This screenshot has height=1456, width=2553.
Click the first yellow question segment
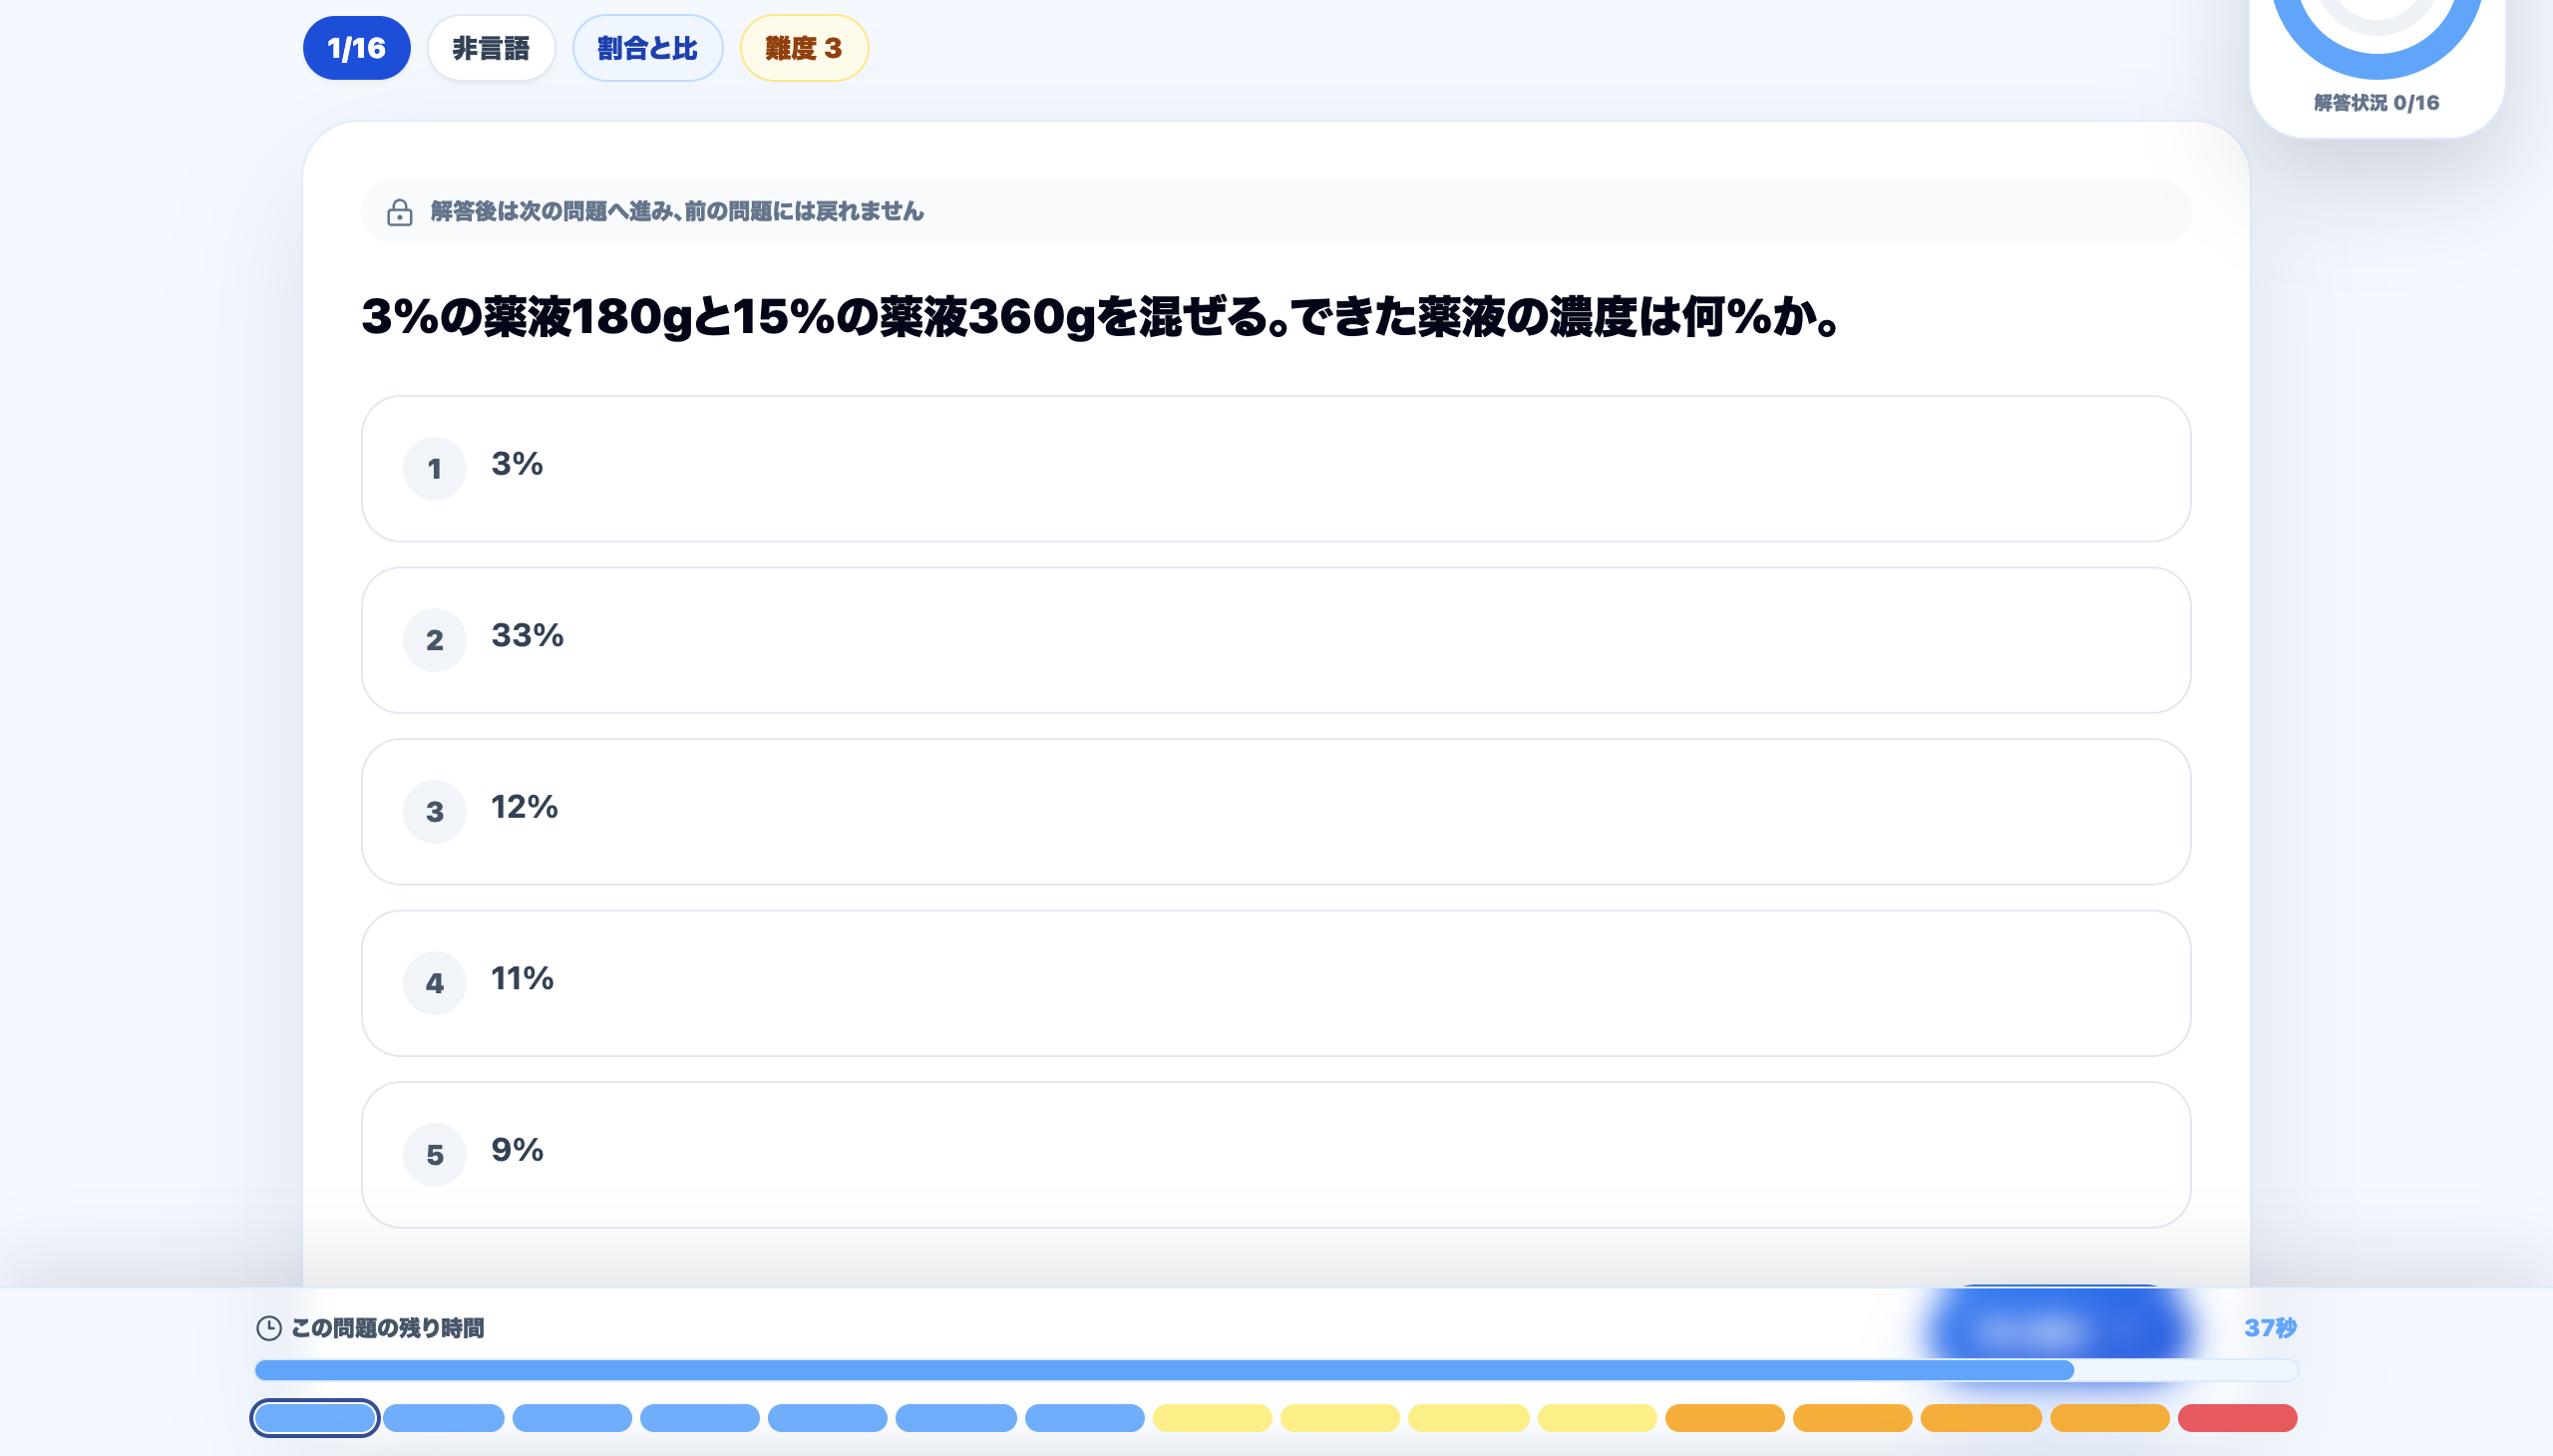point(1212,1418)
